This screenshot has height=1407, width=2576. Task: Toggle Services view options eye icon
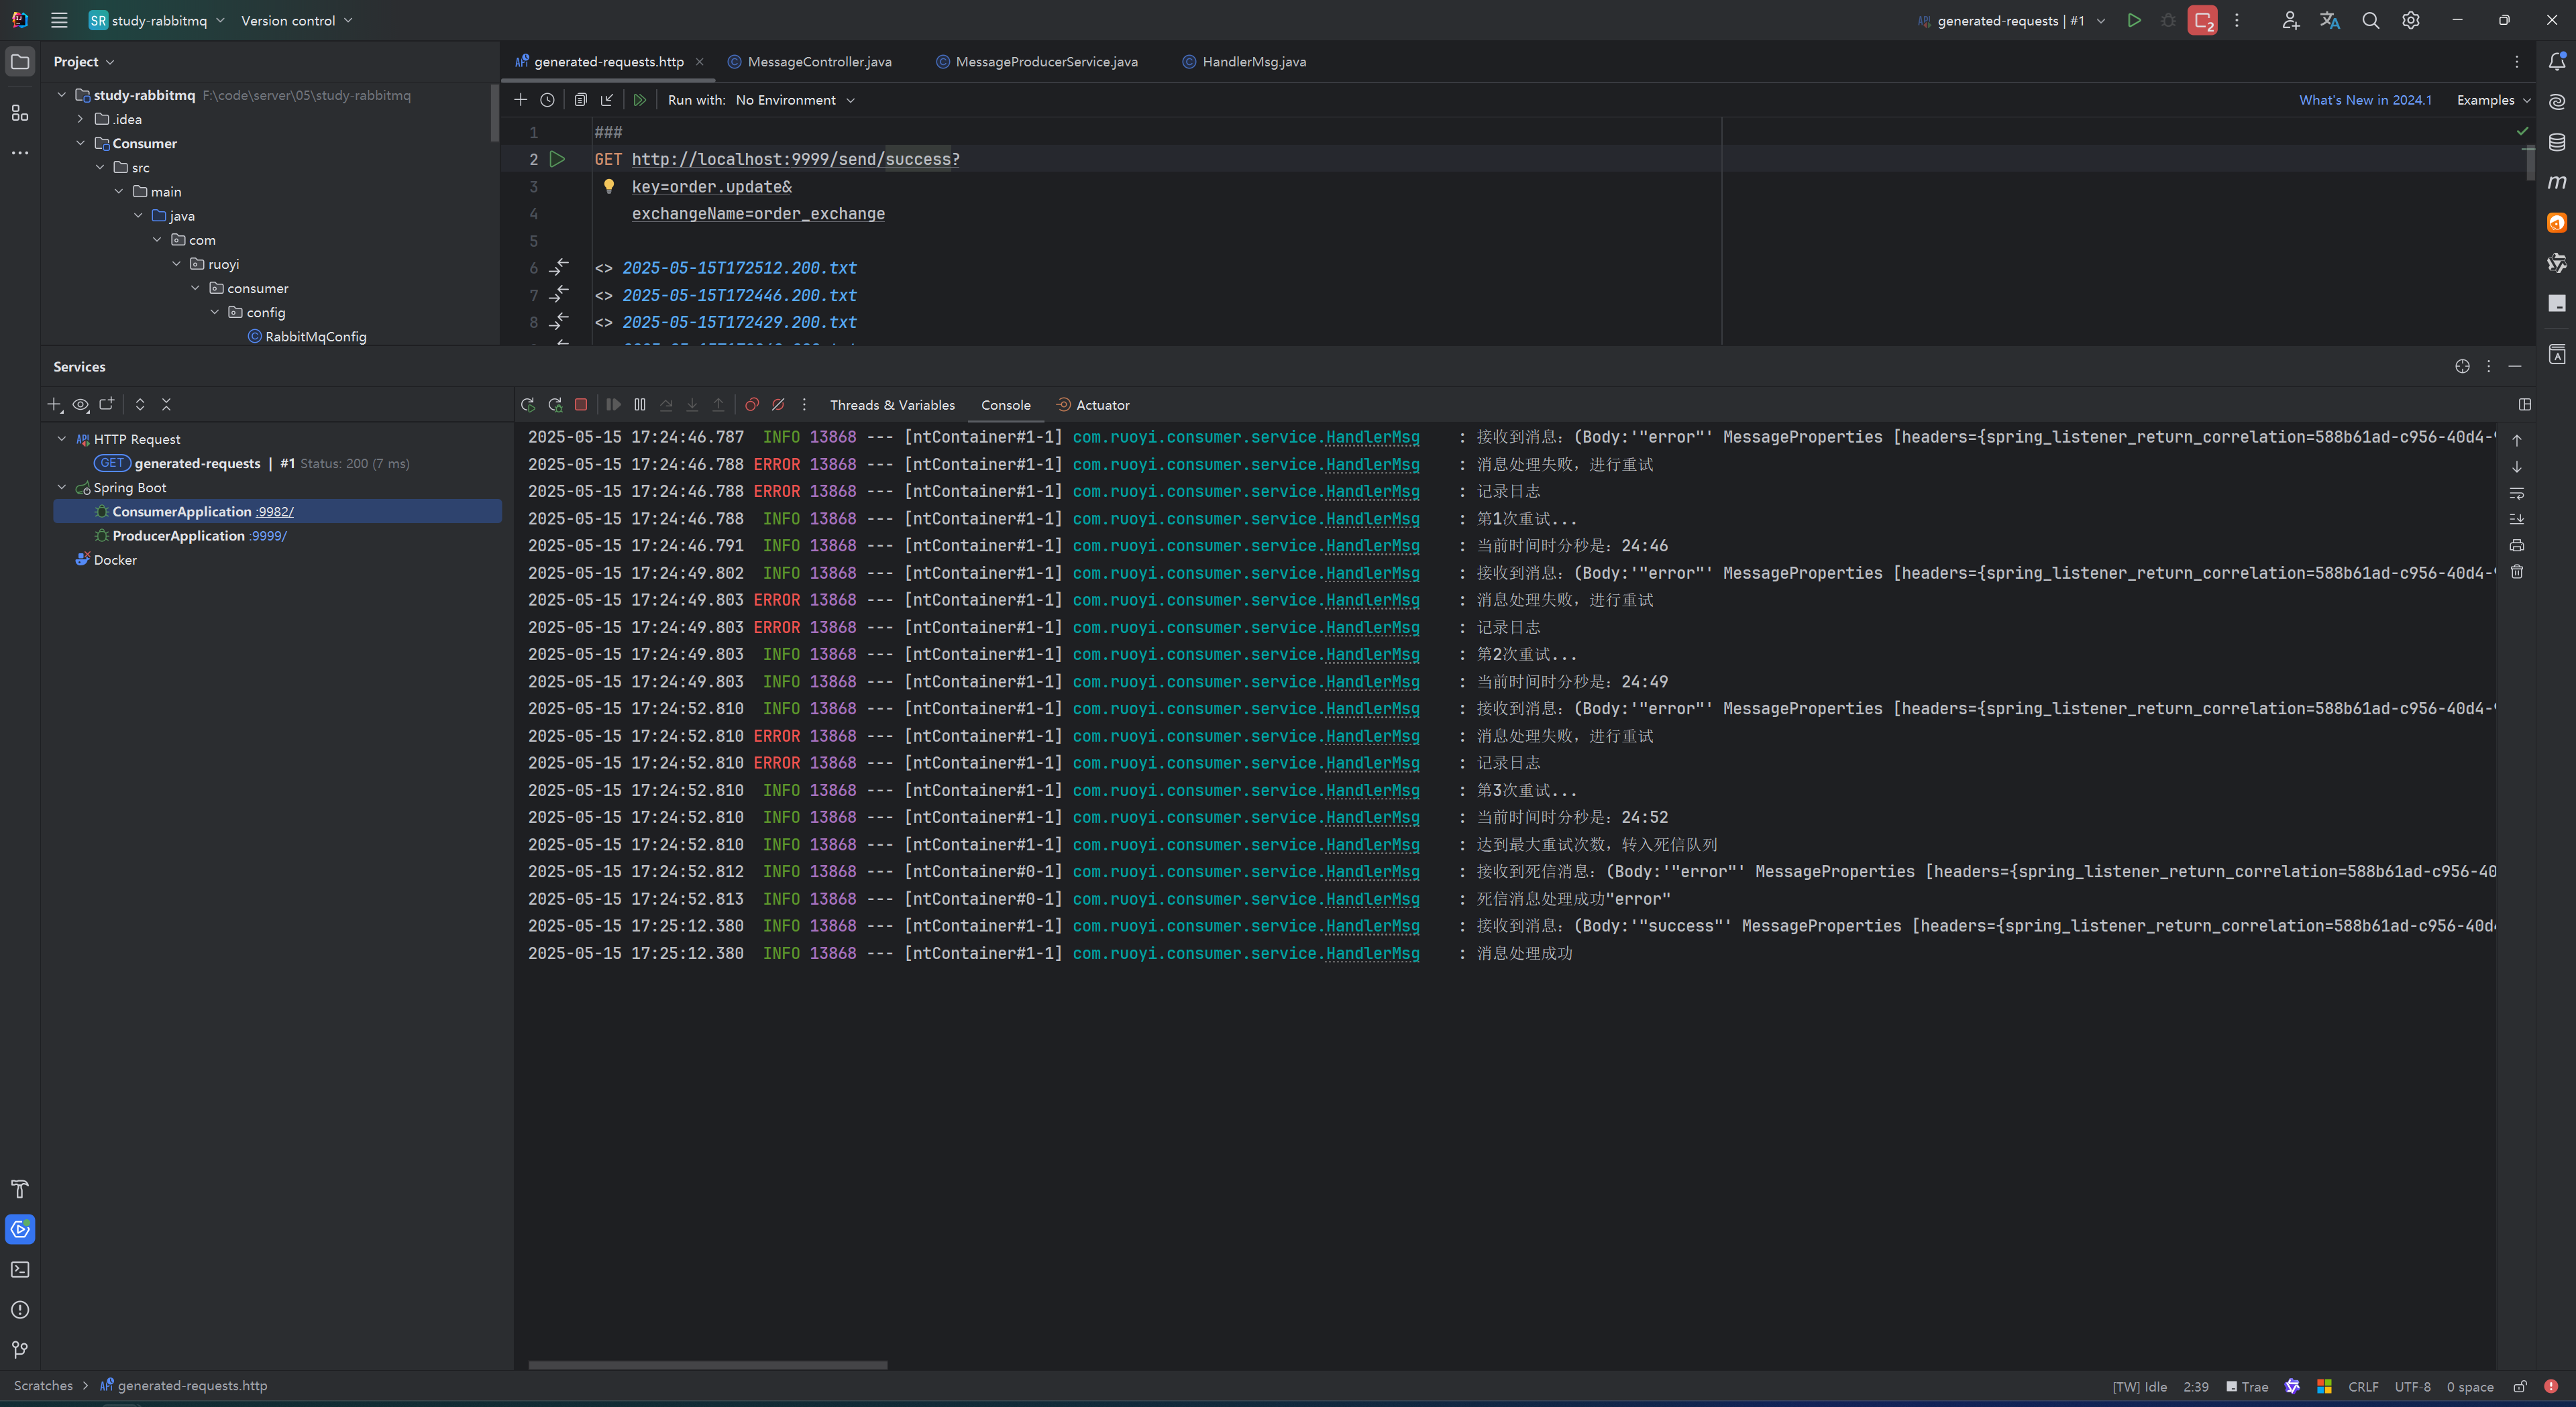point(81,405)
